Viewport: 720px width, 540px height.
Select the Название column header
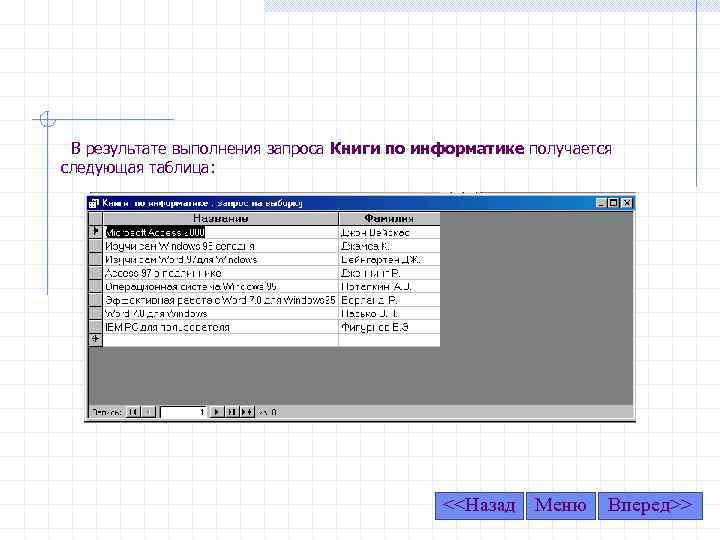click(x=221, y=219)
